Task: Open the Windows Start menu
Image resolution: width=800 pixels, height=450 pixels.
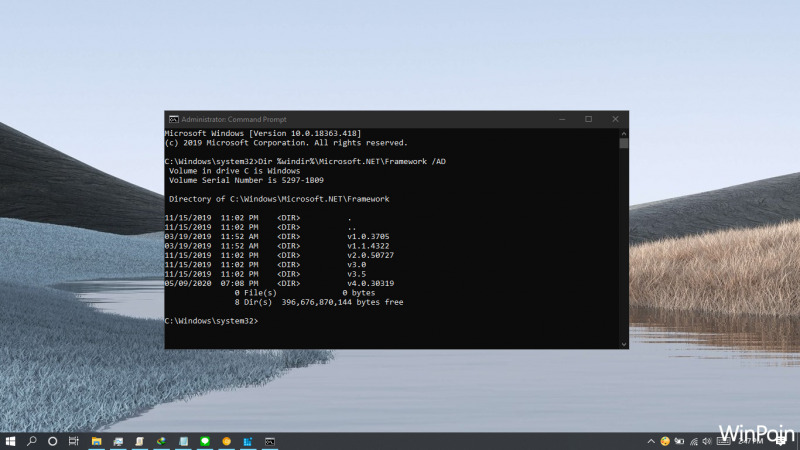Action: (x=10, y=441)
